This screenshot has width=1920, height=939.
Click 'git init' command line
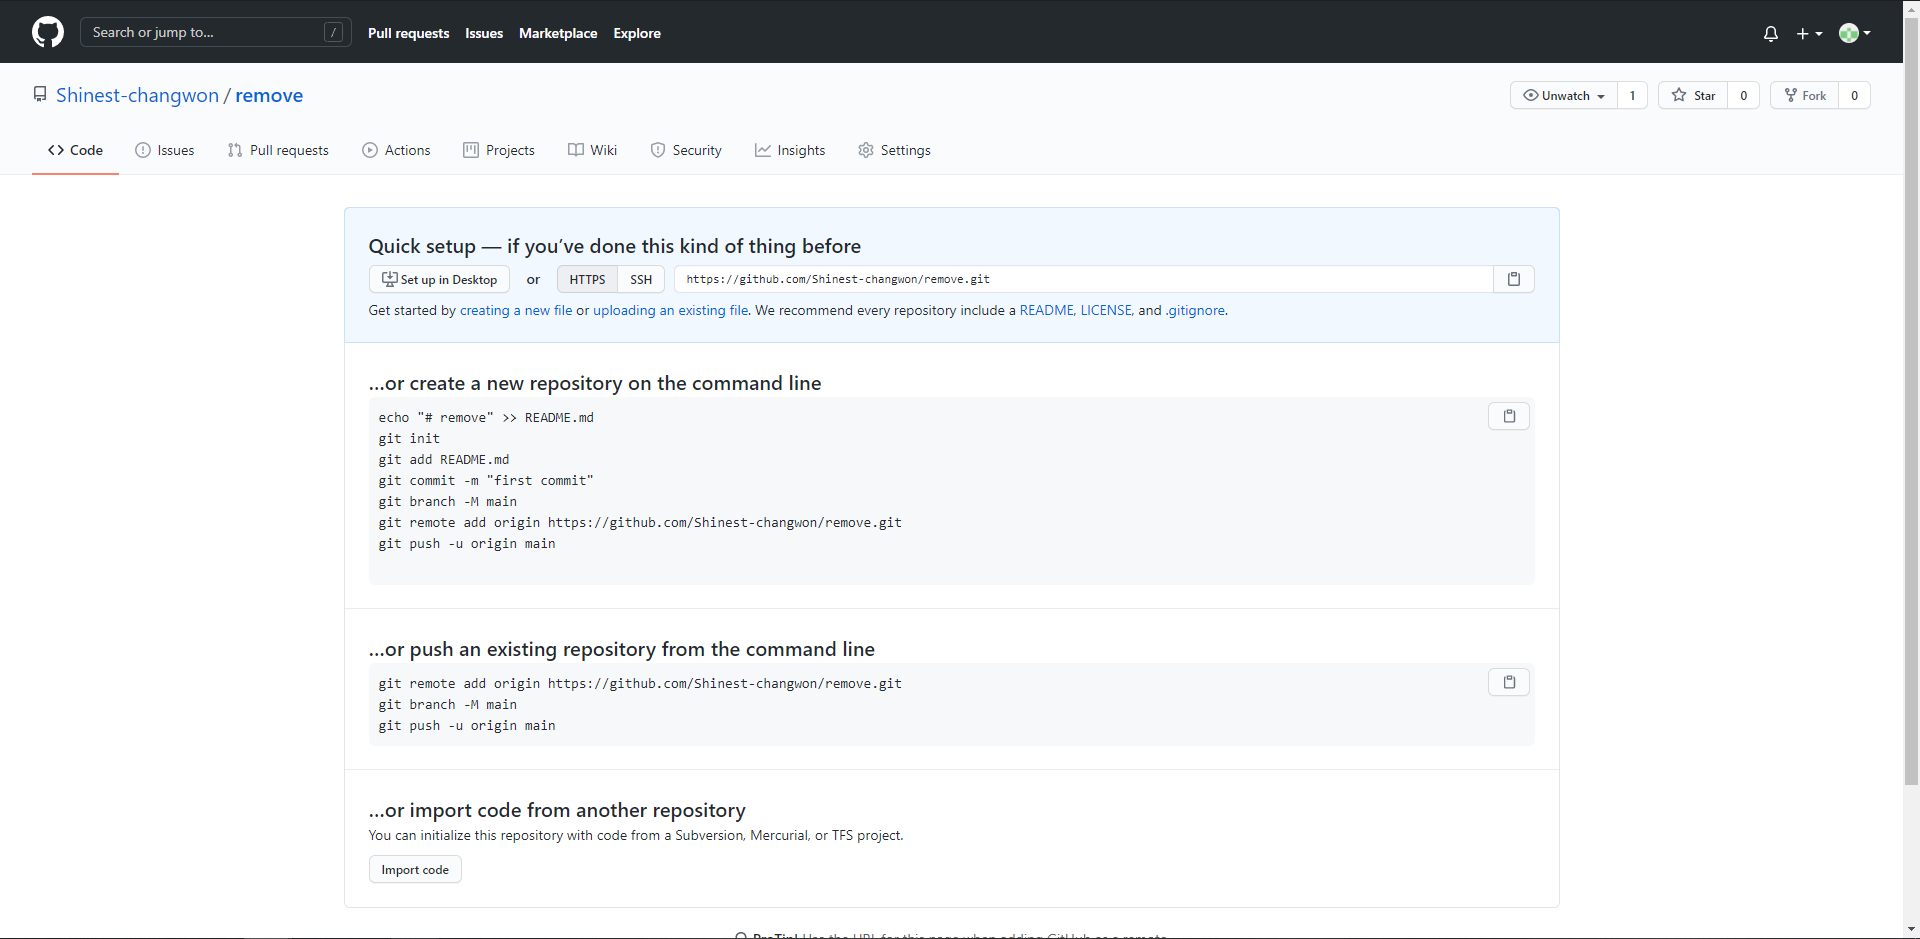point(409,438)
